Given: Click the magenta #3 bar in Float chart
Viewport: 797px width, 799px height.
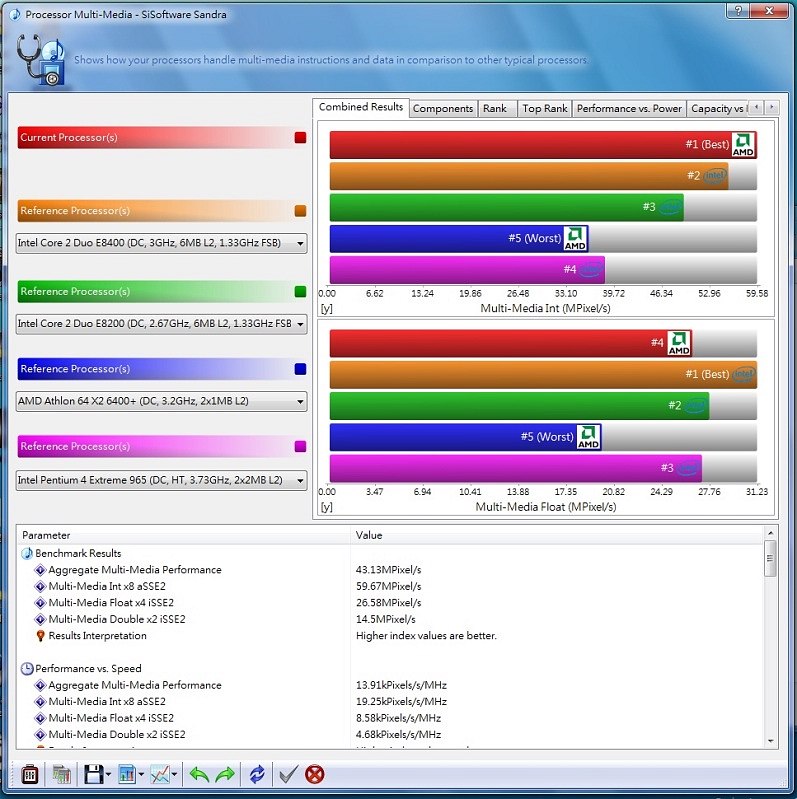Looking at the screenshot, I should [516, 468].
